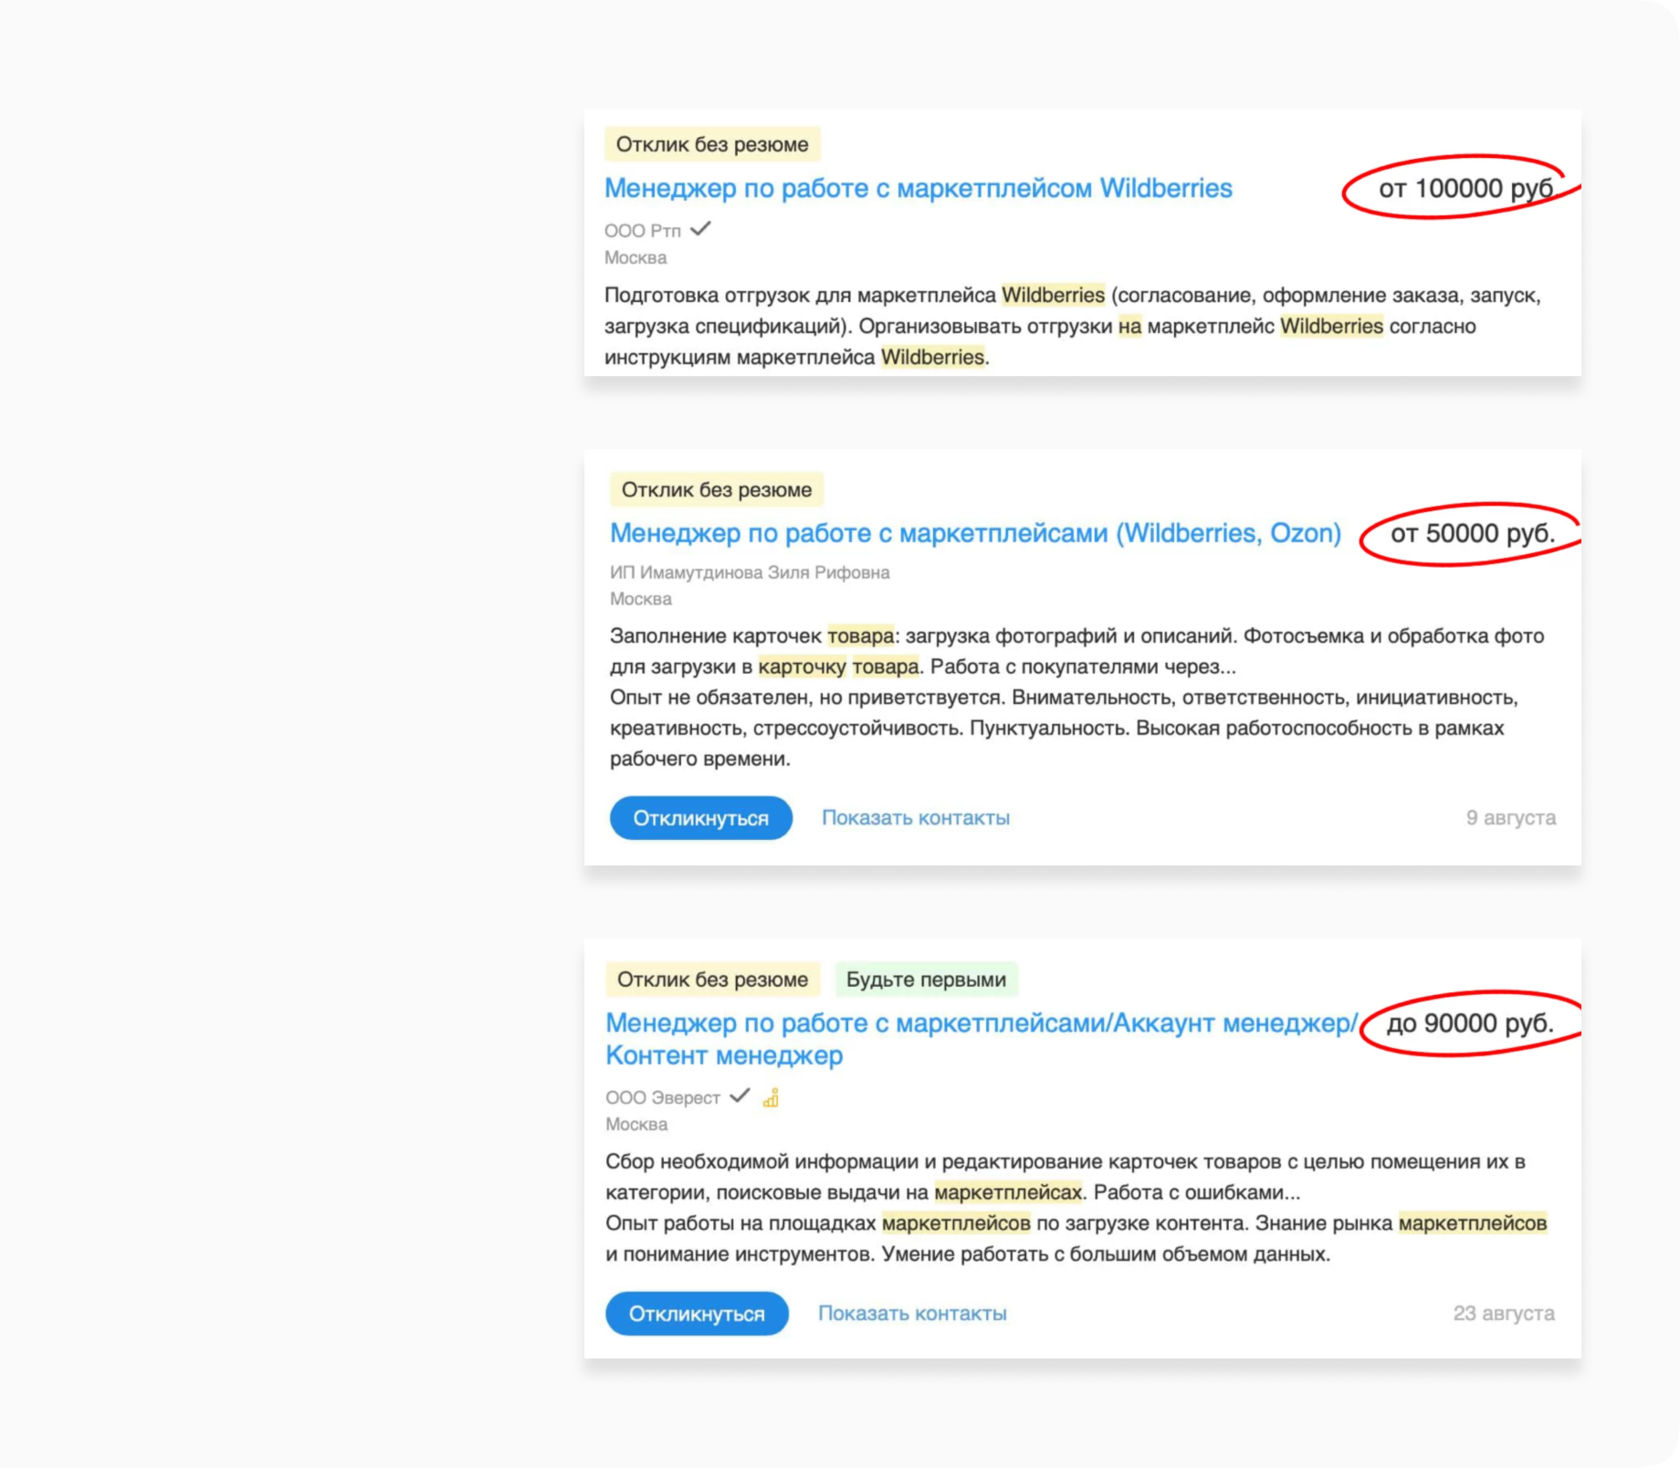The height and width of the screenshot is (1468, 1680).
Task: Show contacts for the ООО Эверест vacancy
Action: (912, 1313)
